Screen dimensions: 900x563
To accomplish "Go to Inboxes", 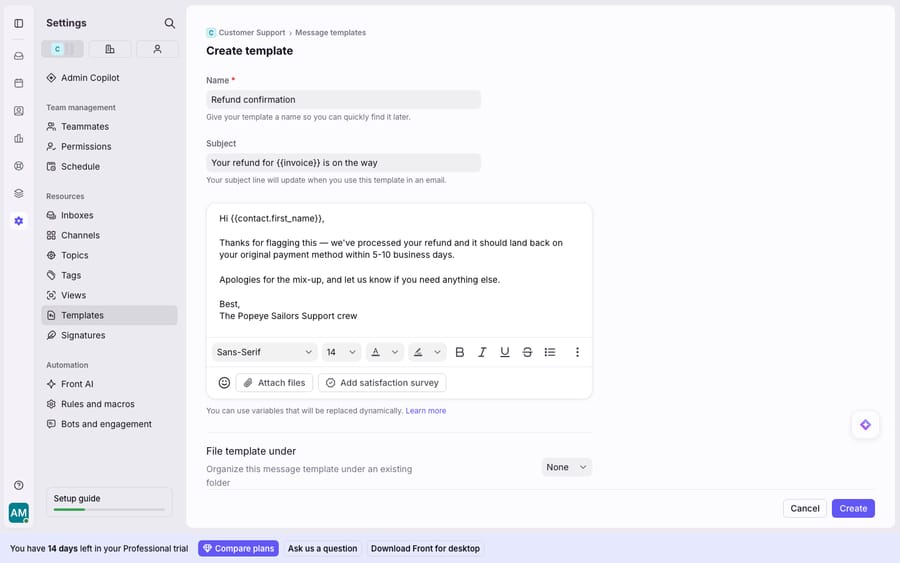I will coord(109,215).
